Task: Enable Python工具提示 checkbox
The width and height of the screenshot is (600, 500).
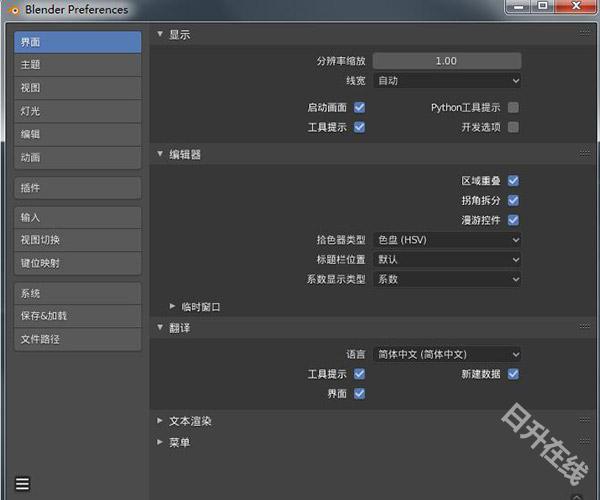Action: (513, 107)
